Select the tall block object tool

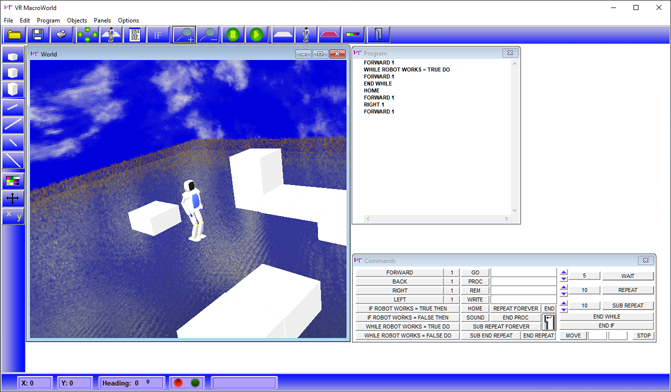[x=13, y=89]
